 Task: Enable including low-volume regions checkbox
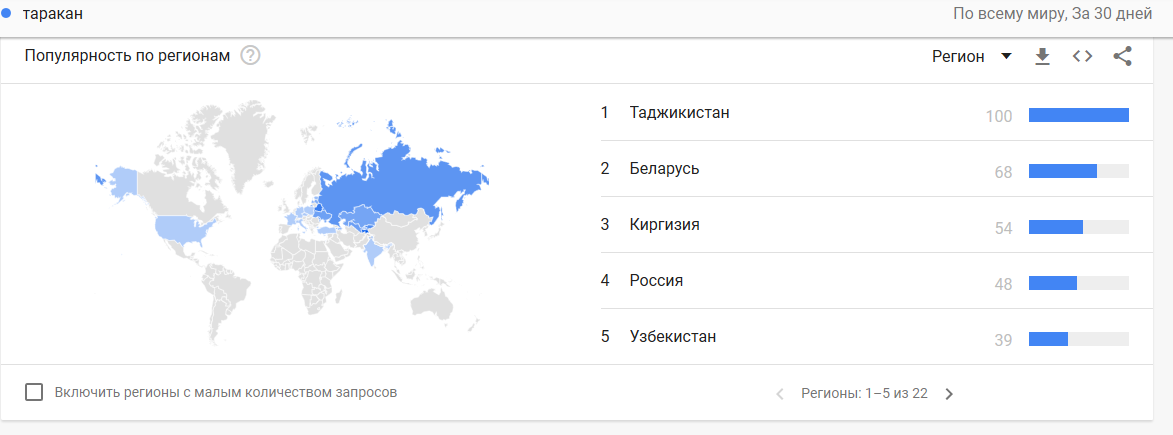(x=34, y=392)
